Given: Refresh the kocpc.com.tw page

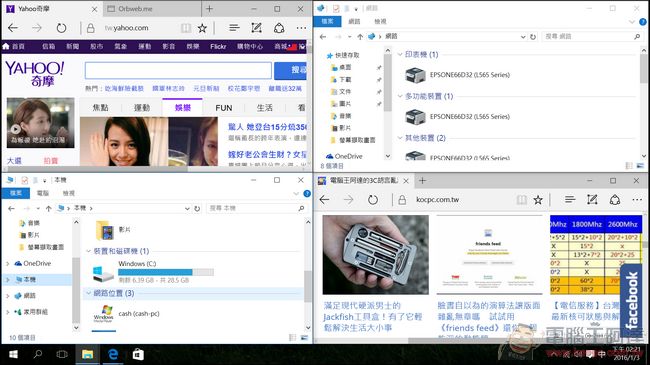Looking at the screenshot, I should tap(373, 200).
